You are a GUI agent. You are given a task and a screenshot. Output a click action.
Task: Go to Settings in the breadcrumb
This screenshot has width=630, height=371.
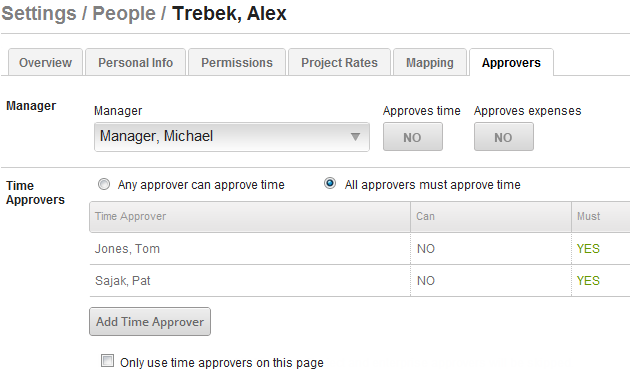[39, 13]
